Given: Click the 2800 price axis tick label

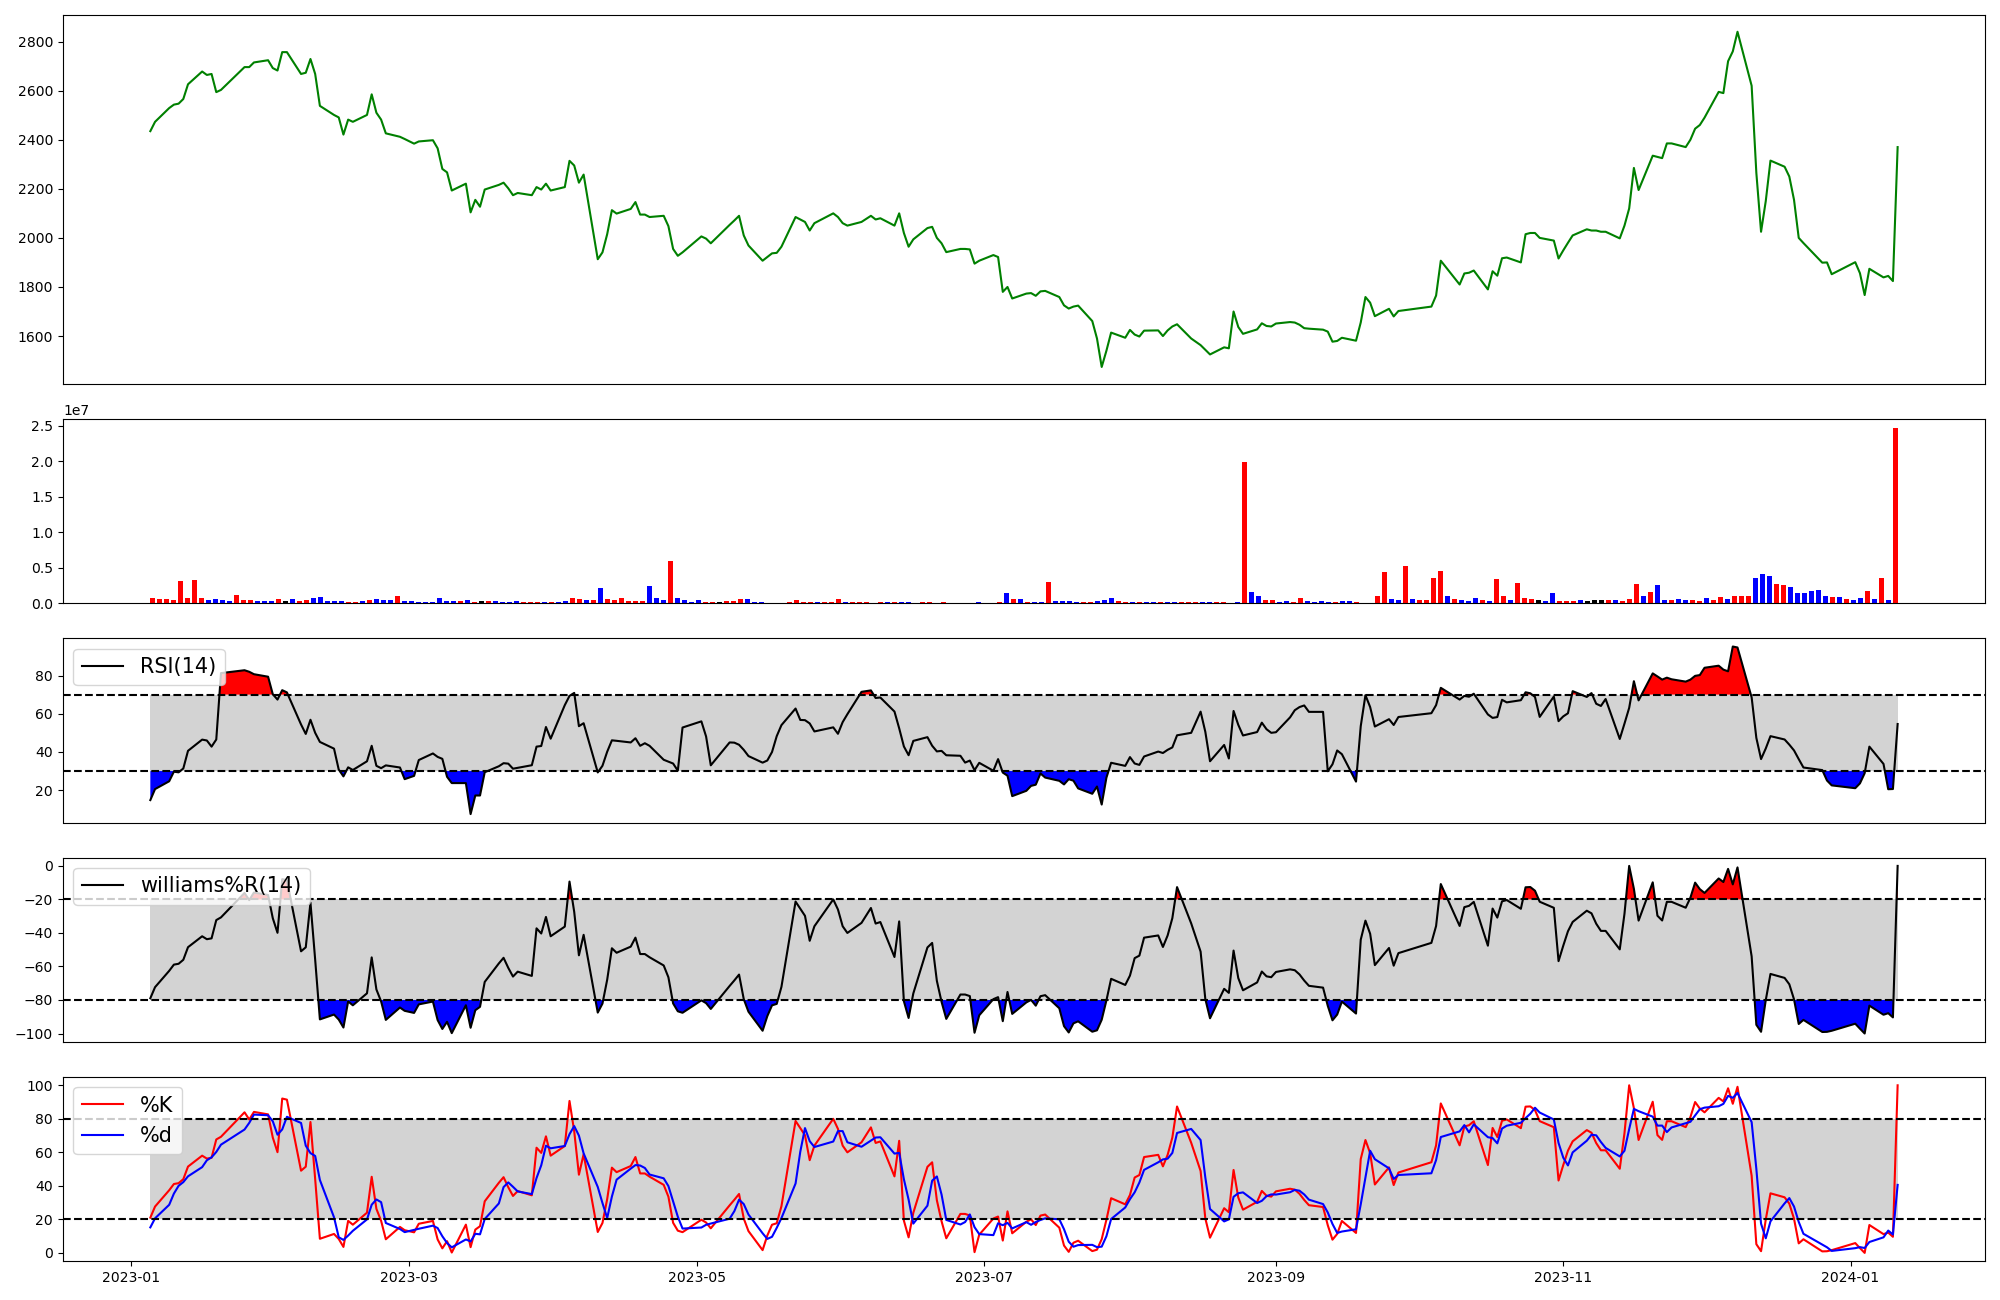Looking at the screenshot, I should [35, 42].
